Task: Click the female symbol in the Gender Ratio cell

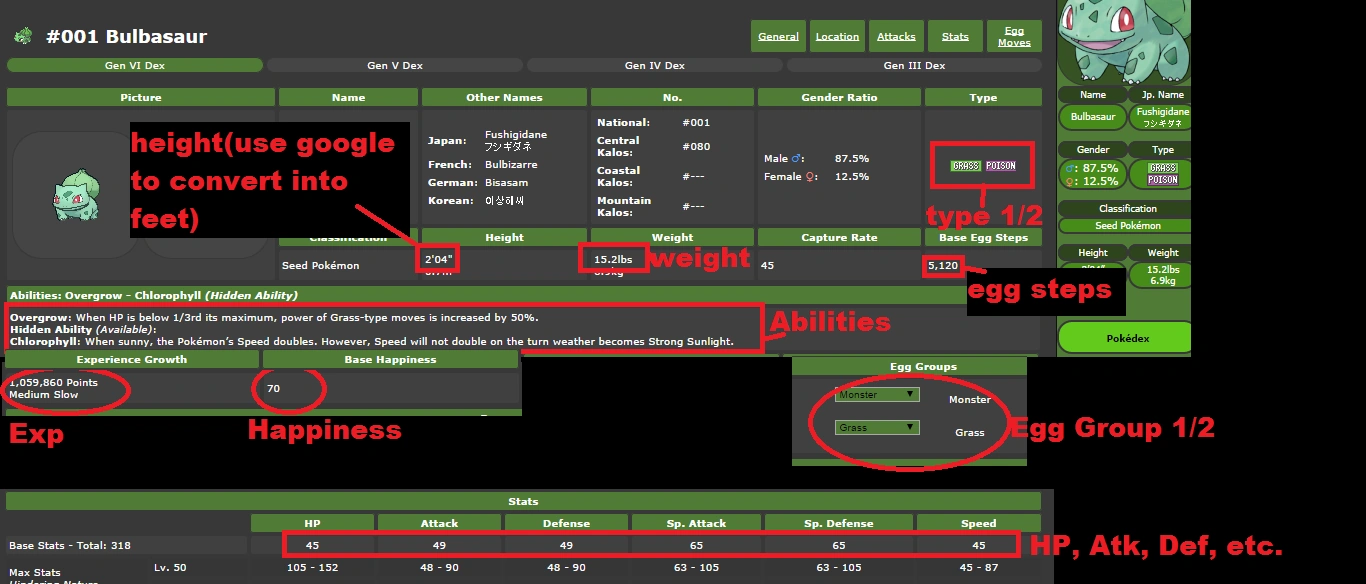Action: pos(811,176)
